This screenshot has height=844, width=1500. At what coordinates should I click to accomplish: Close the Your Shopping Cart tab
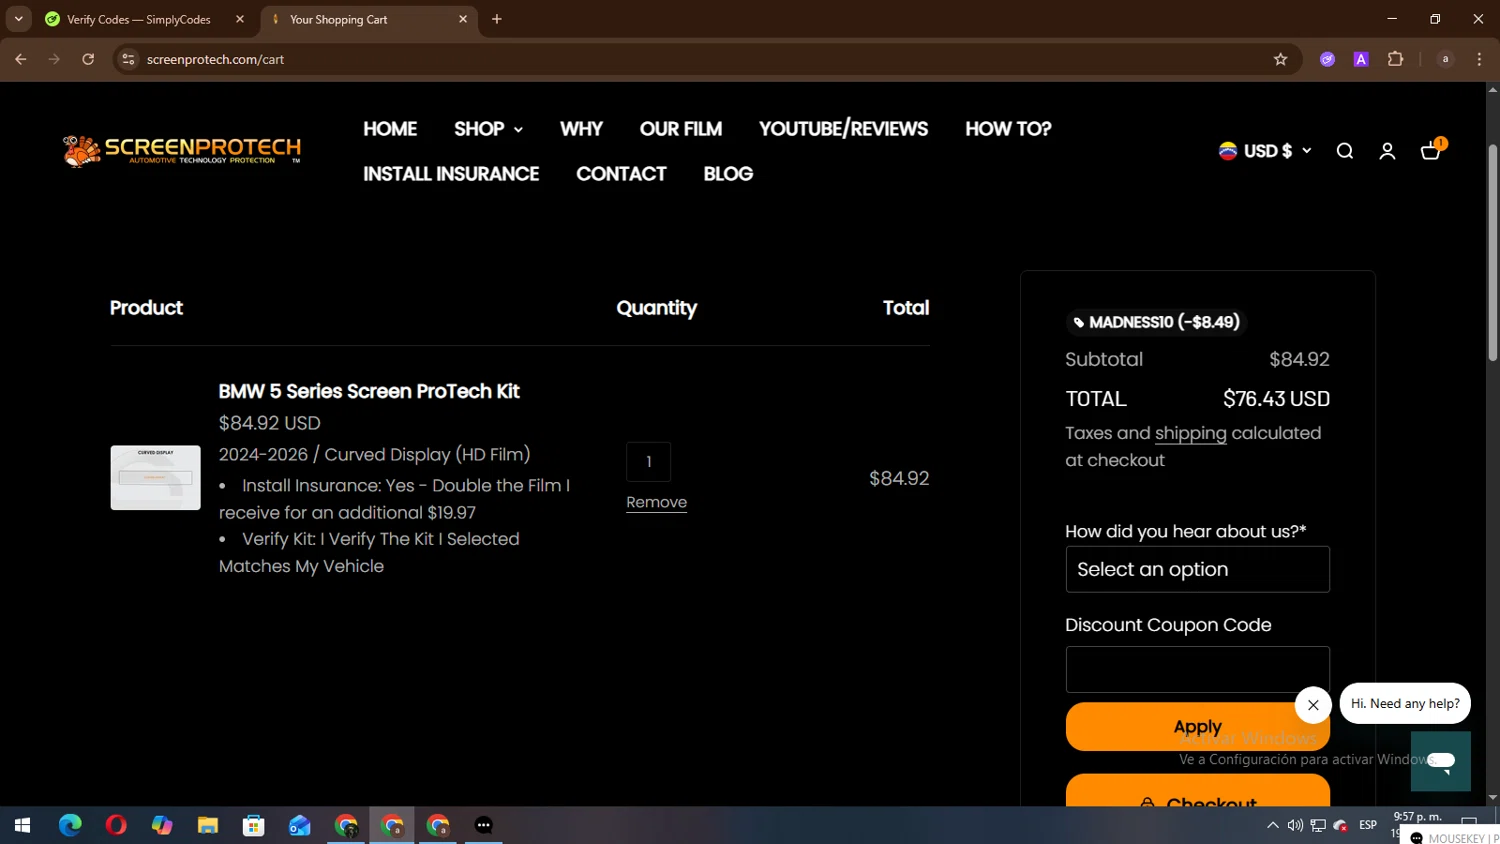coord(463,19)
